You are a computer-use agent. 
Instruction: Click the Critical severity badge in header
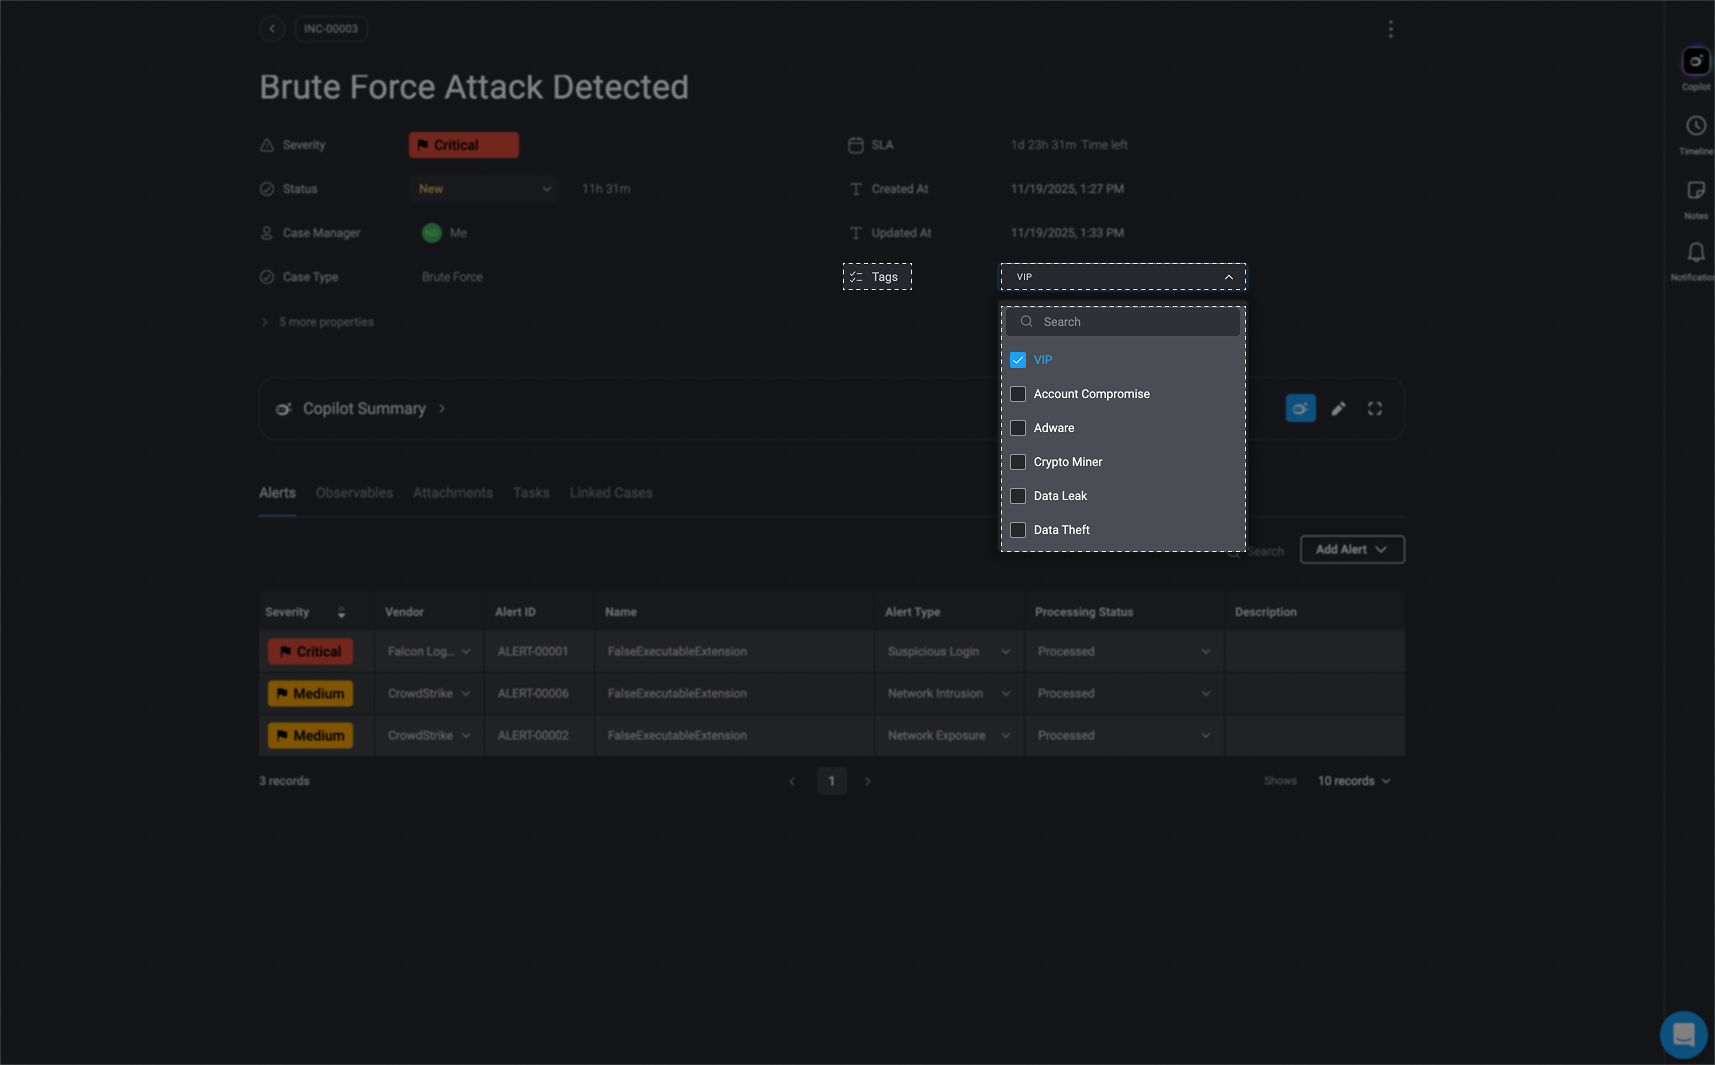click(x=464, y=145)
